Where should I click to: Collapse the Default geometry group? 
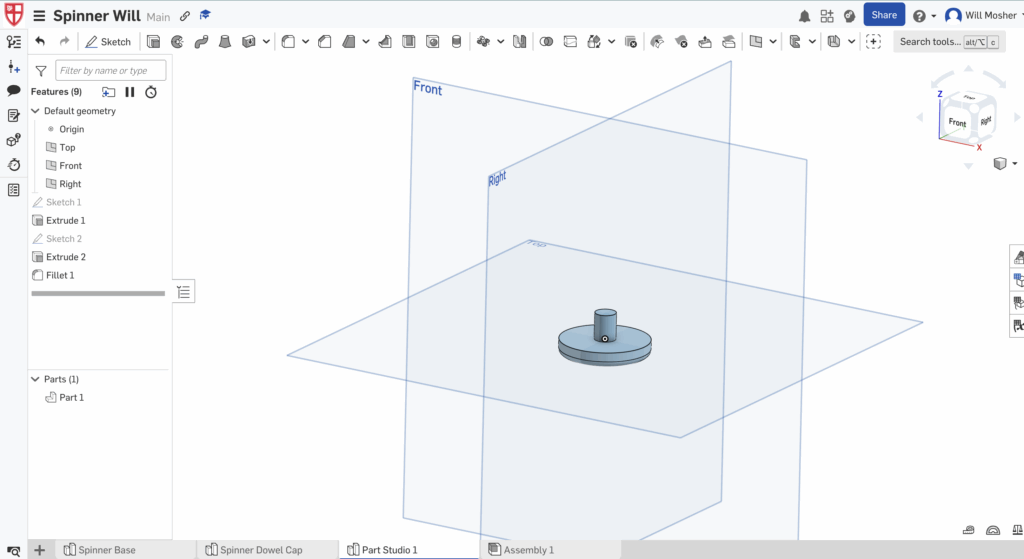[x=36, y=111]
